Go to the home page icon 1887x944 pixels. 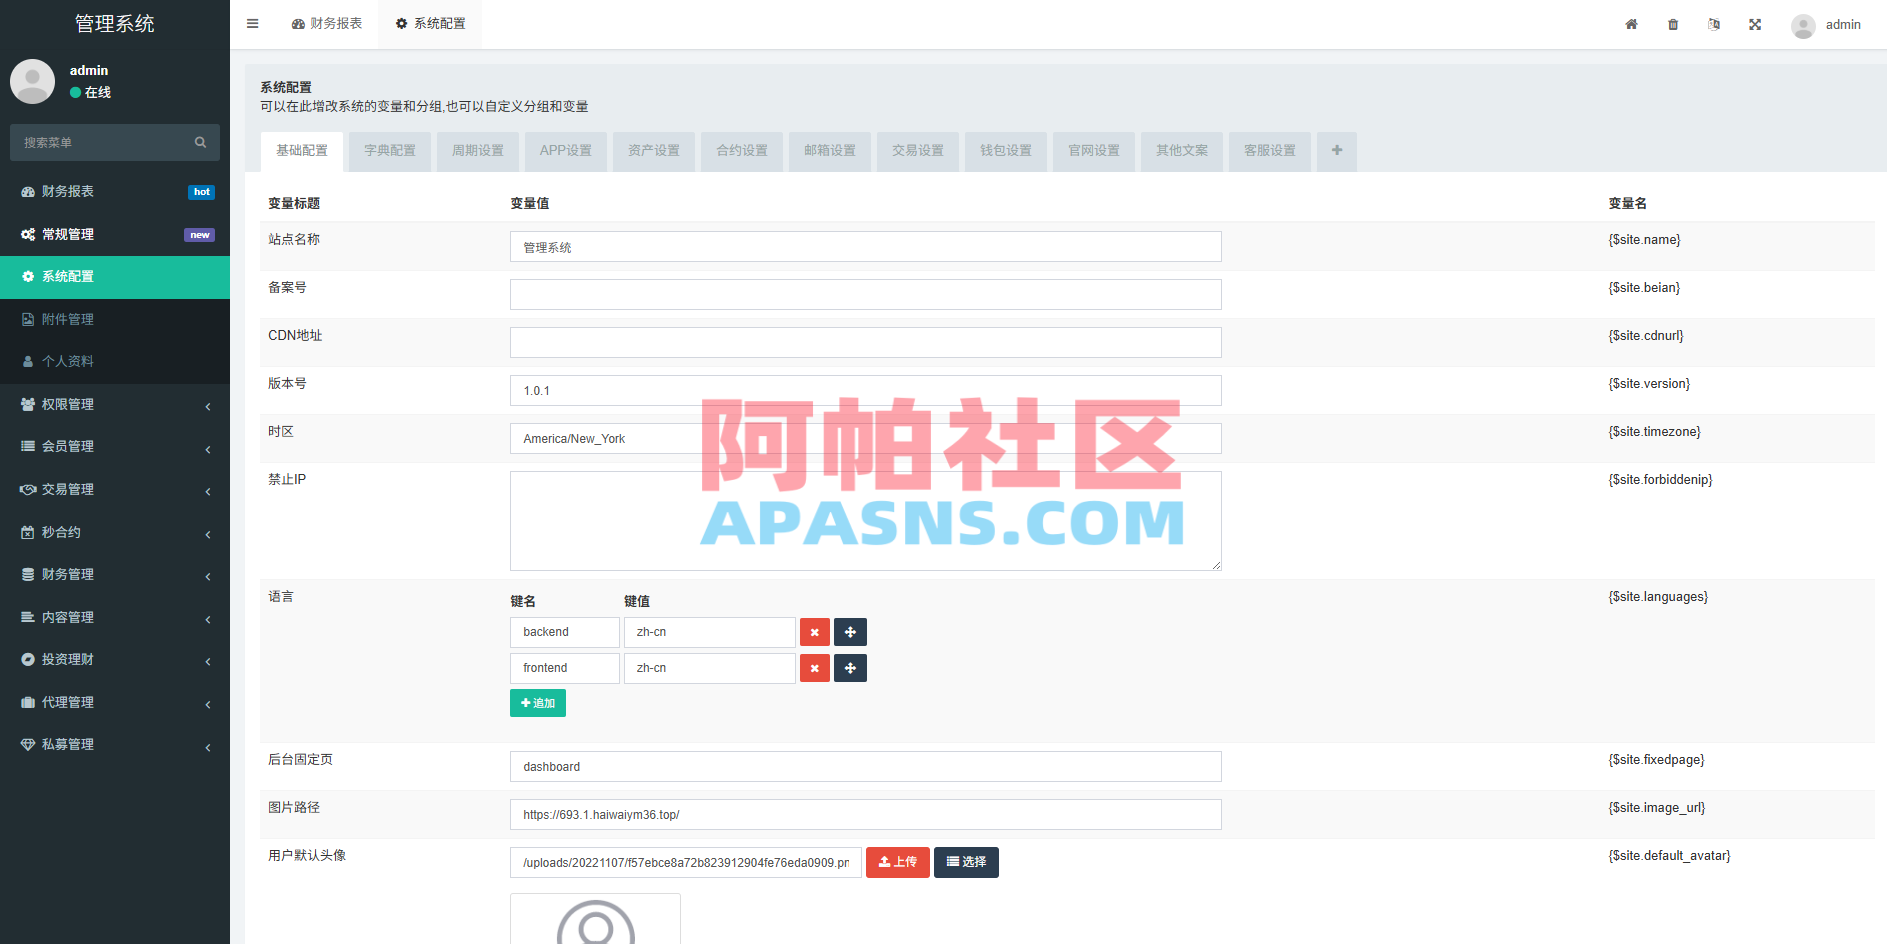coord(1631,24)
